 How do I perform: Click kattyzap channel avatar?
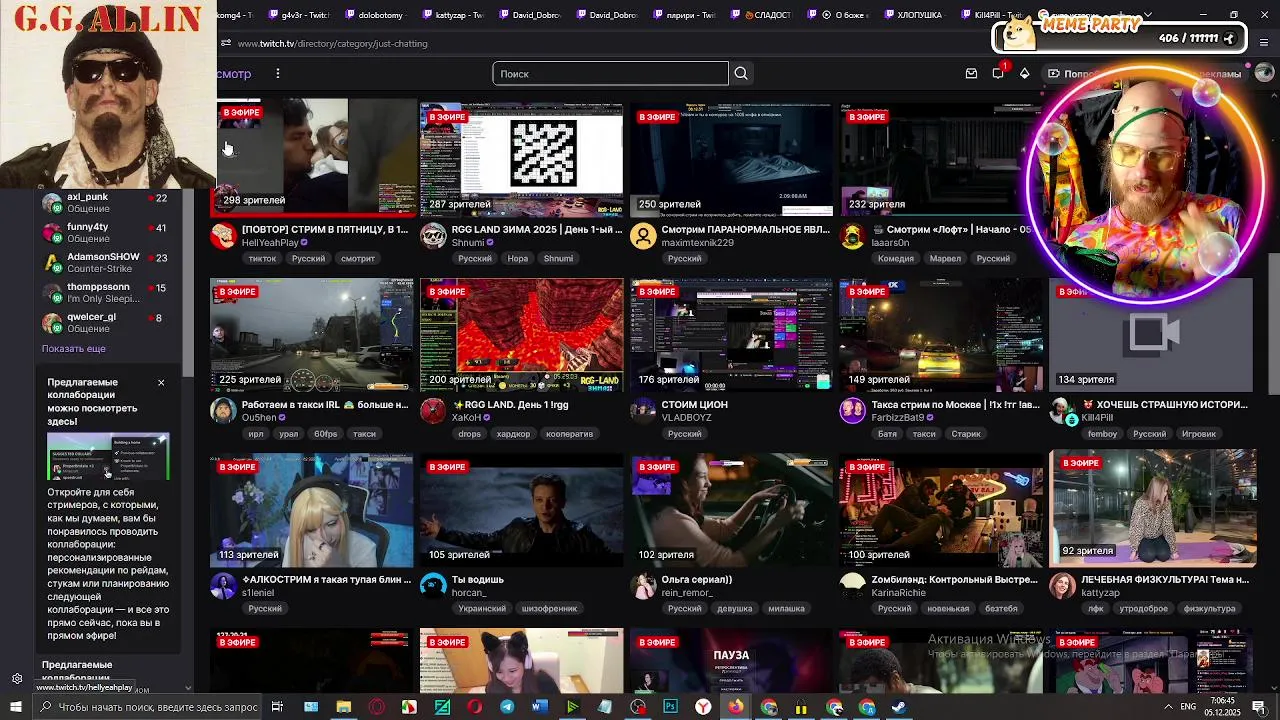[x=1063, y=586]
